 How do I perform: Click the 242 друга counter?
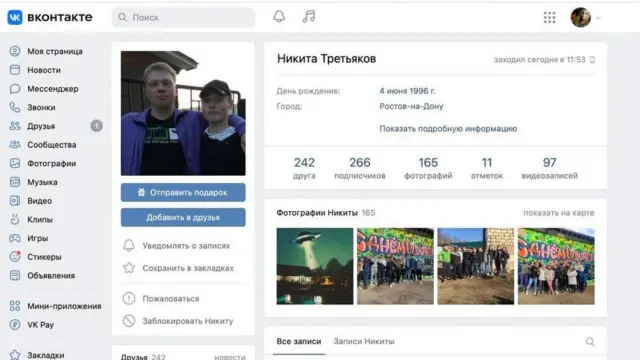pyautogui.click(x=304, y=168)
